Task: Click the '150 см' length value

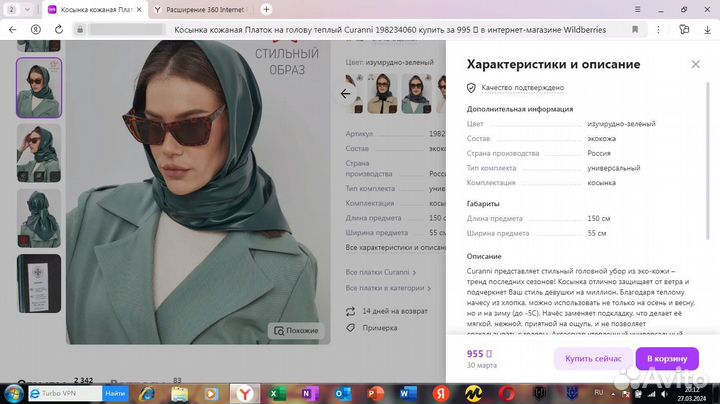Action: pos(599,219)
